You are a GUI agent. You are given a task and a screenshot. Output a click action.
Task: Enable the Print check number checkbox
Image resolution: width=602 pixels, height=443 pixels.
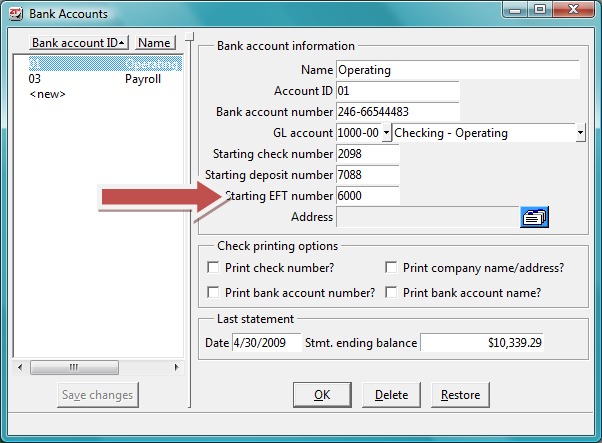point(213,267)
